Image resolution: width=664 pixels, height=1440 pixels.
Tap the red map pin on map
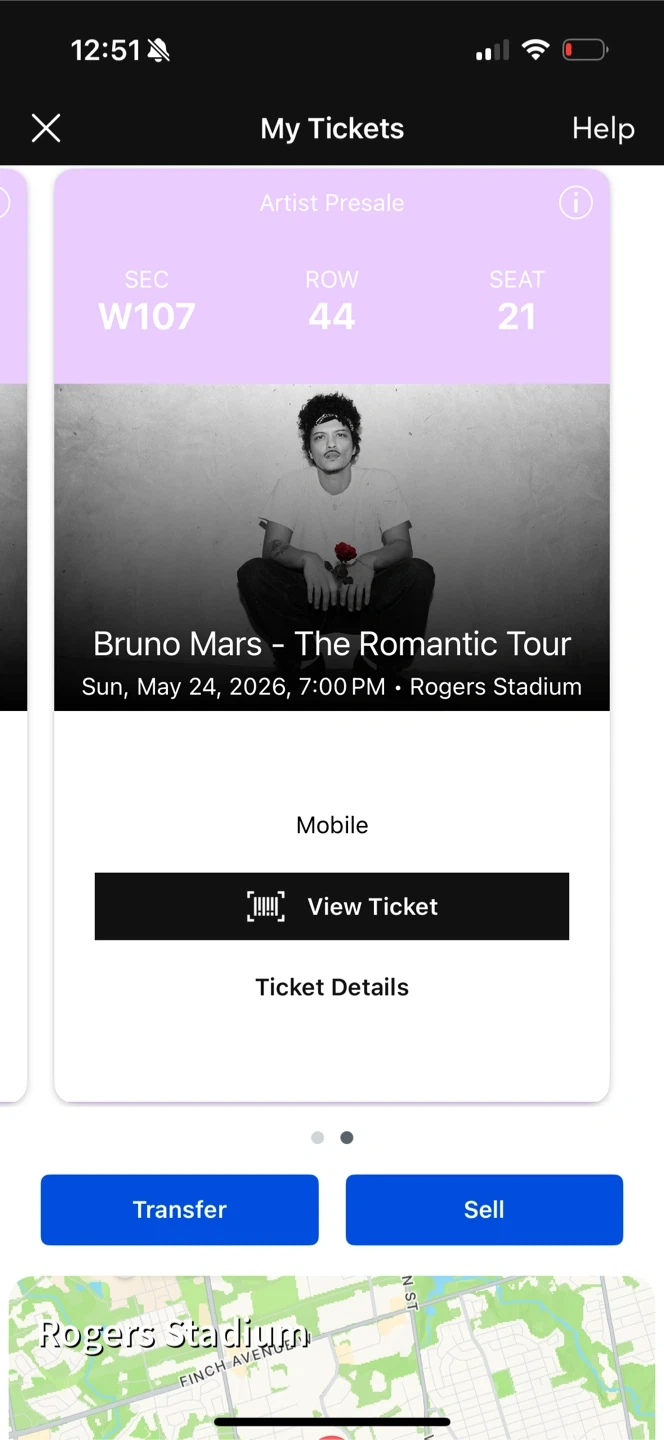[x=331, y=1436]
